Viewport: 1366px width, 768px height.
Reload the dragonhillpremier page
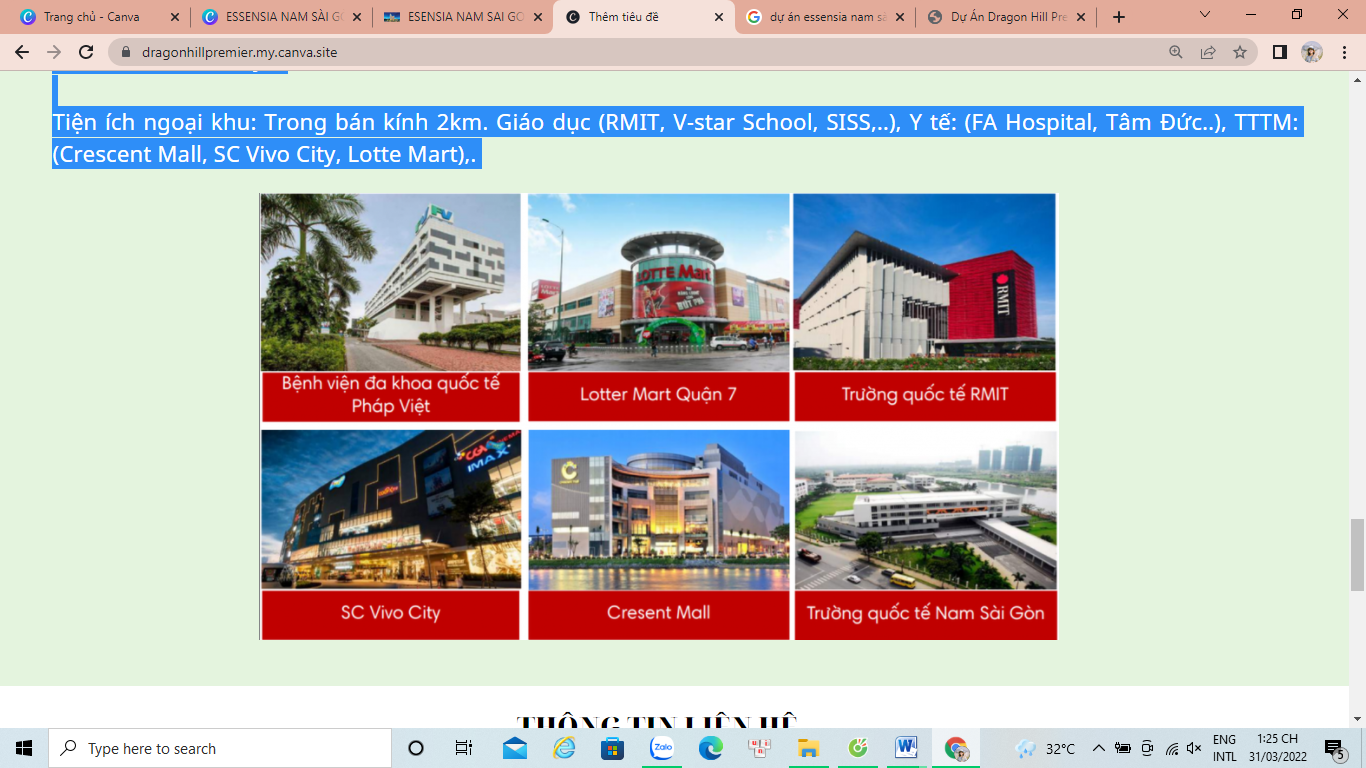(x=86, y=52)
